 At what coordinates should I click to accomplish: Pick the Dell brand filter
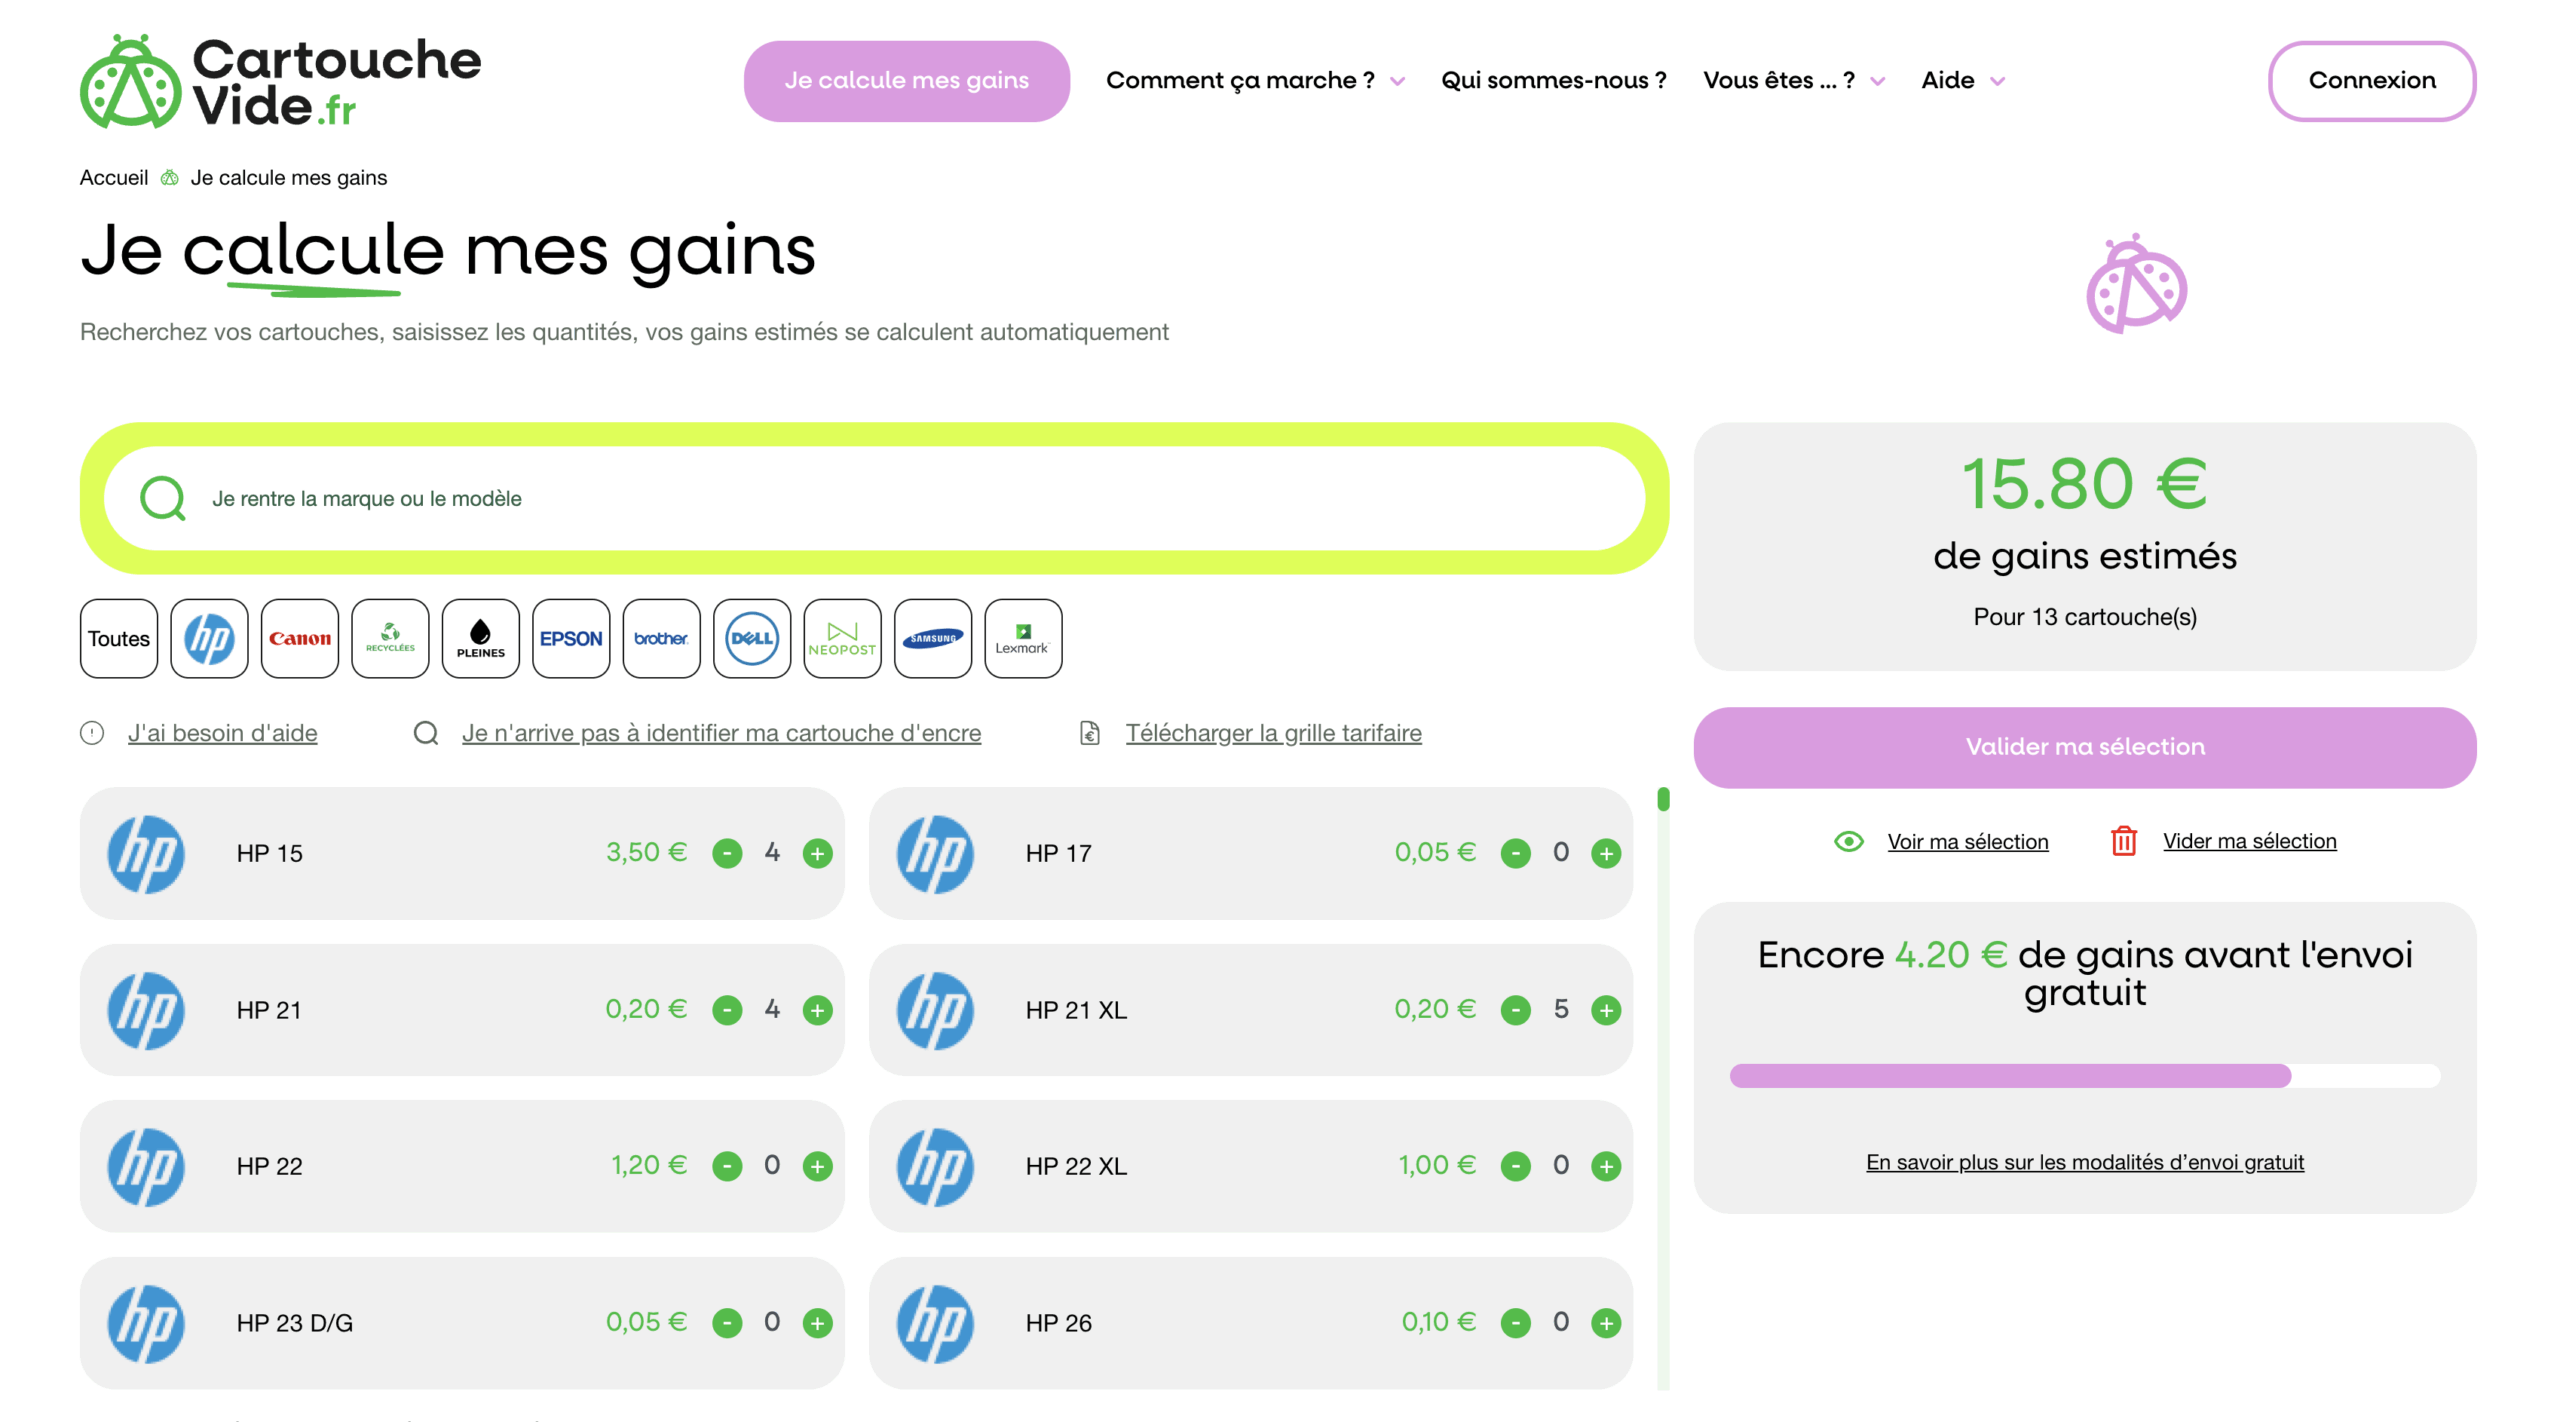[752, 638]
